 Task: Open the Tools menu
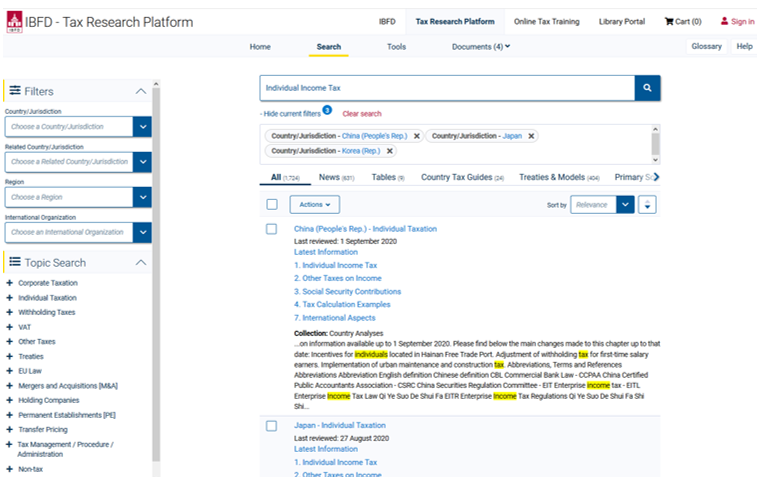[x=396, y=47]
